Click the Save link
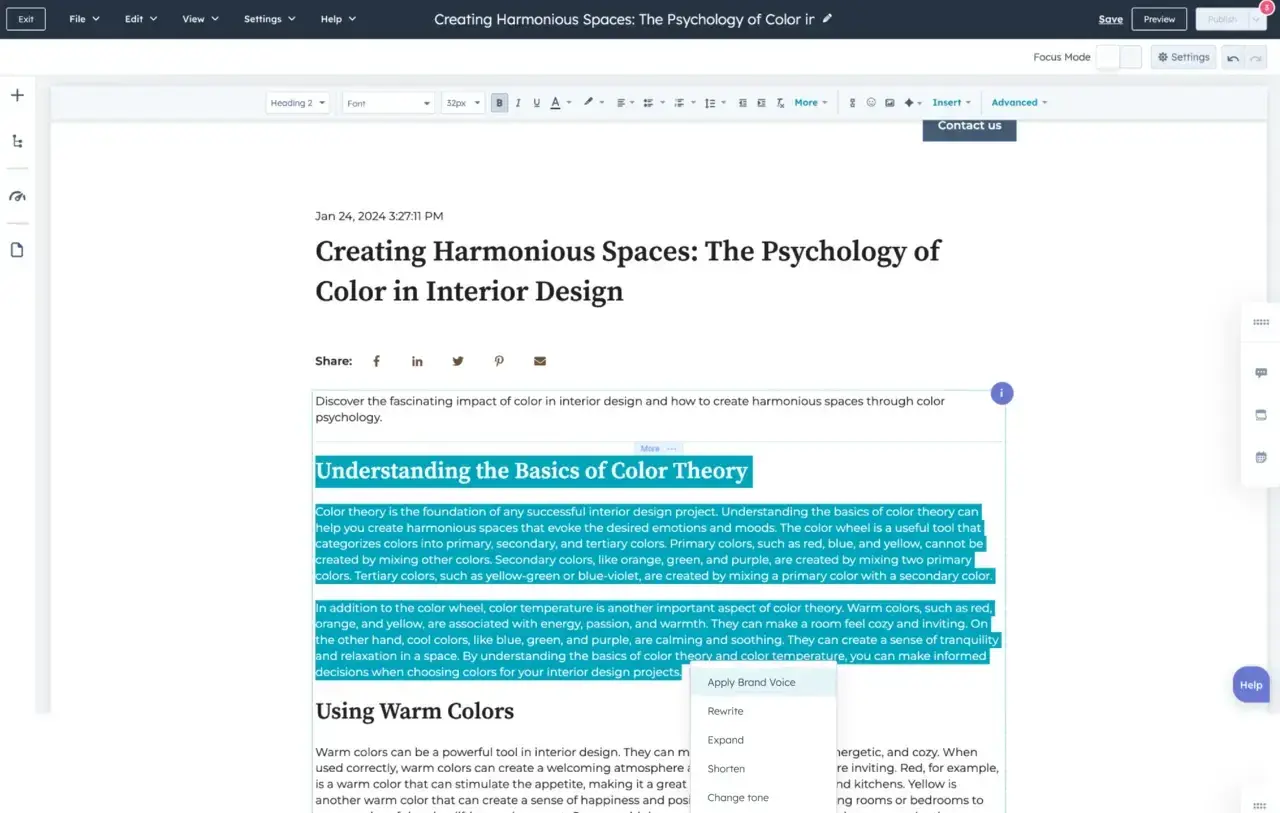1280x813 pixels. (1110, 19)
